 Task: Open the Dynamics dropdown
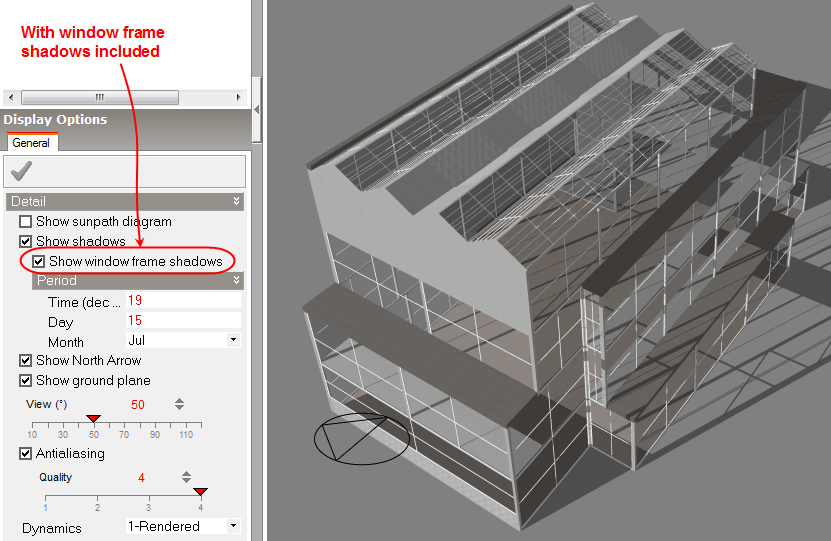(233, 525)
